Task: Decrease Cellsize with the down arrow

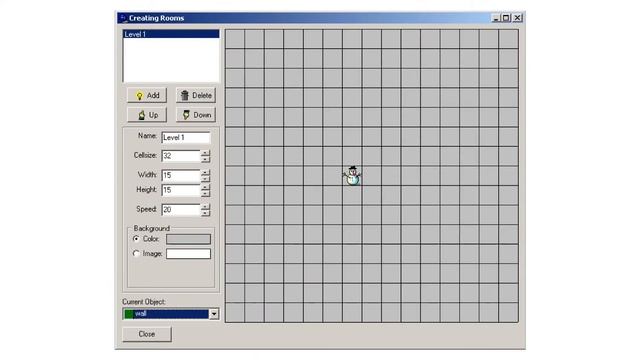Action: 205,159
